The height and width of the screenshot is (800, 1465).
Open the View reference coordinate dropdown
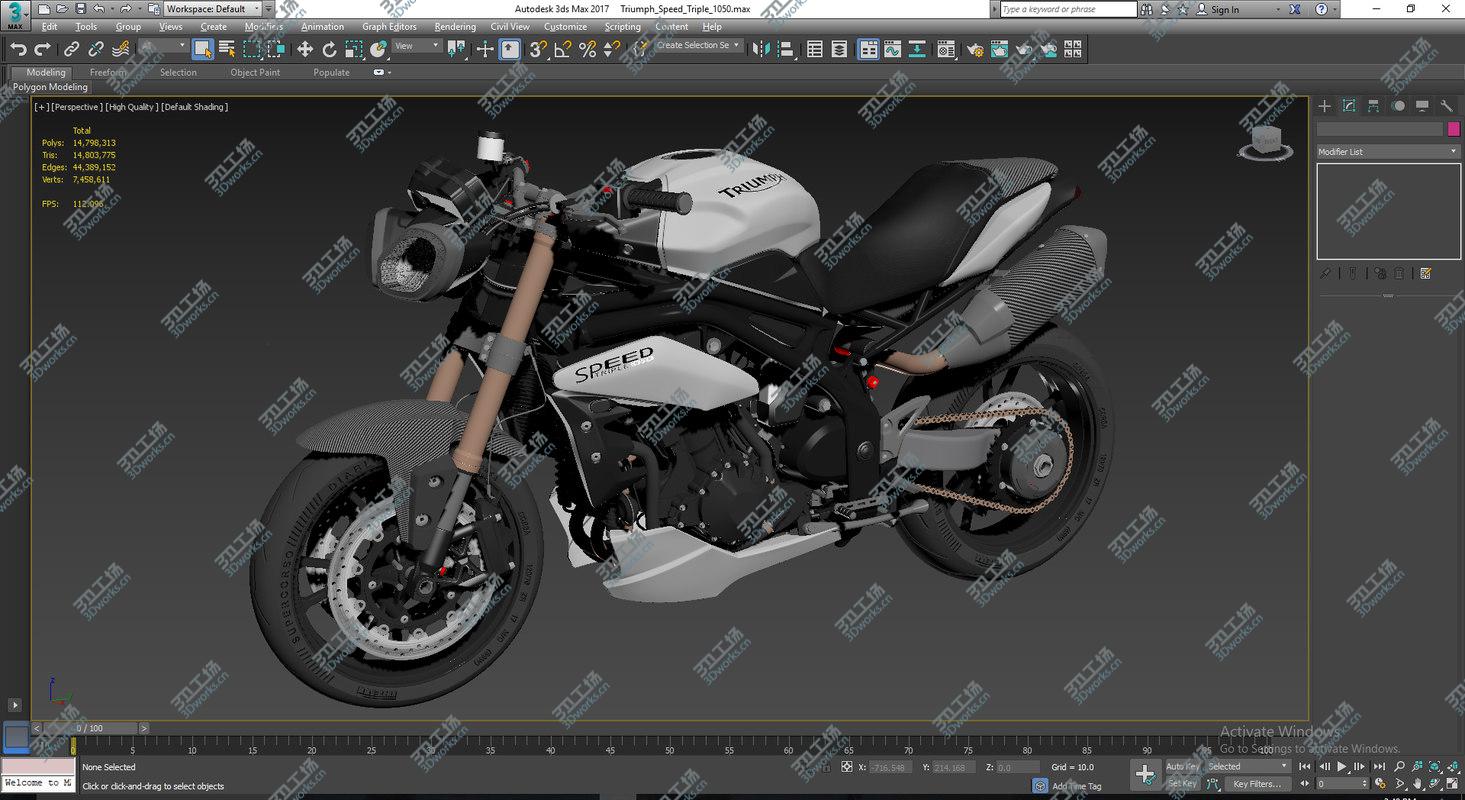(416, 46)
